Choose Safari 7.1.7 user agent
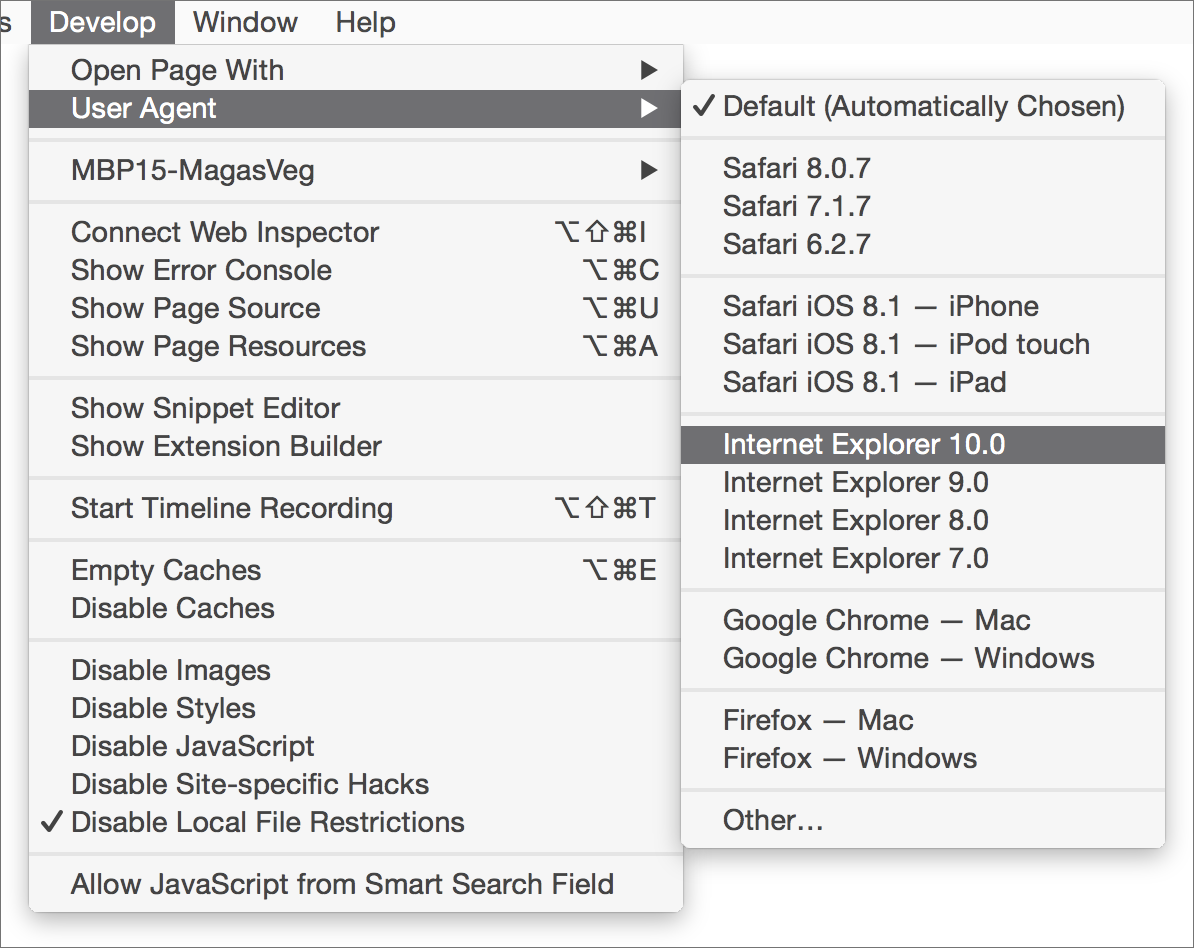 coord(923,206)
